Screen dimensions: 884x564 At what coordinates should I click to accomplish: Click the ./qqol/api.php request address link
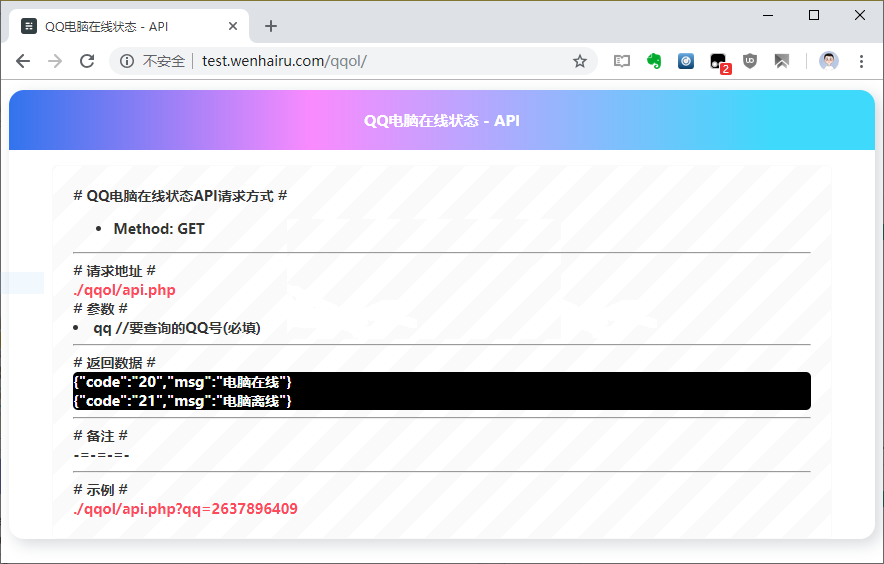(125, 290)
